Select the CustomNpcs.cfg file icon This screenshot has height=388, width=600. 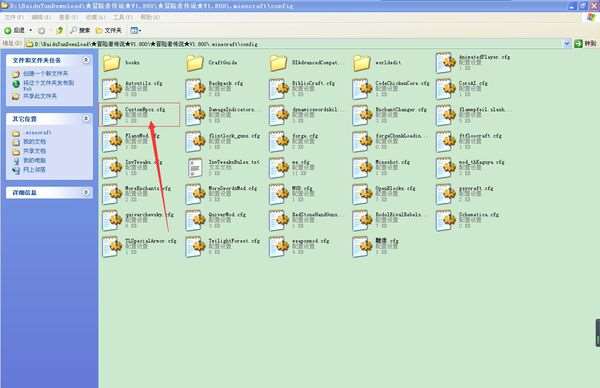point(112,115)
